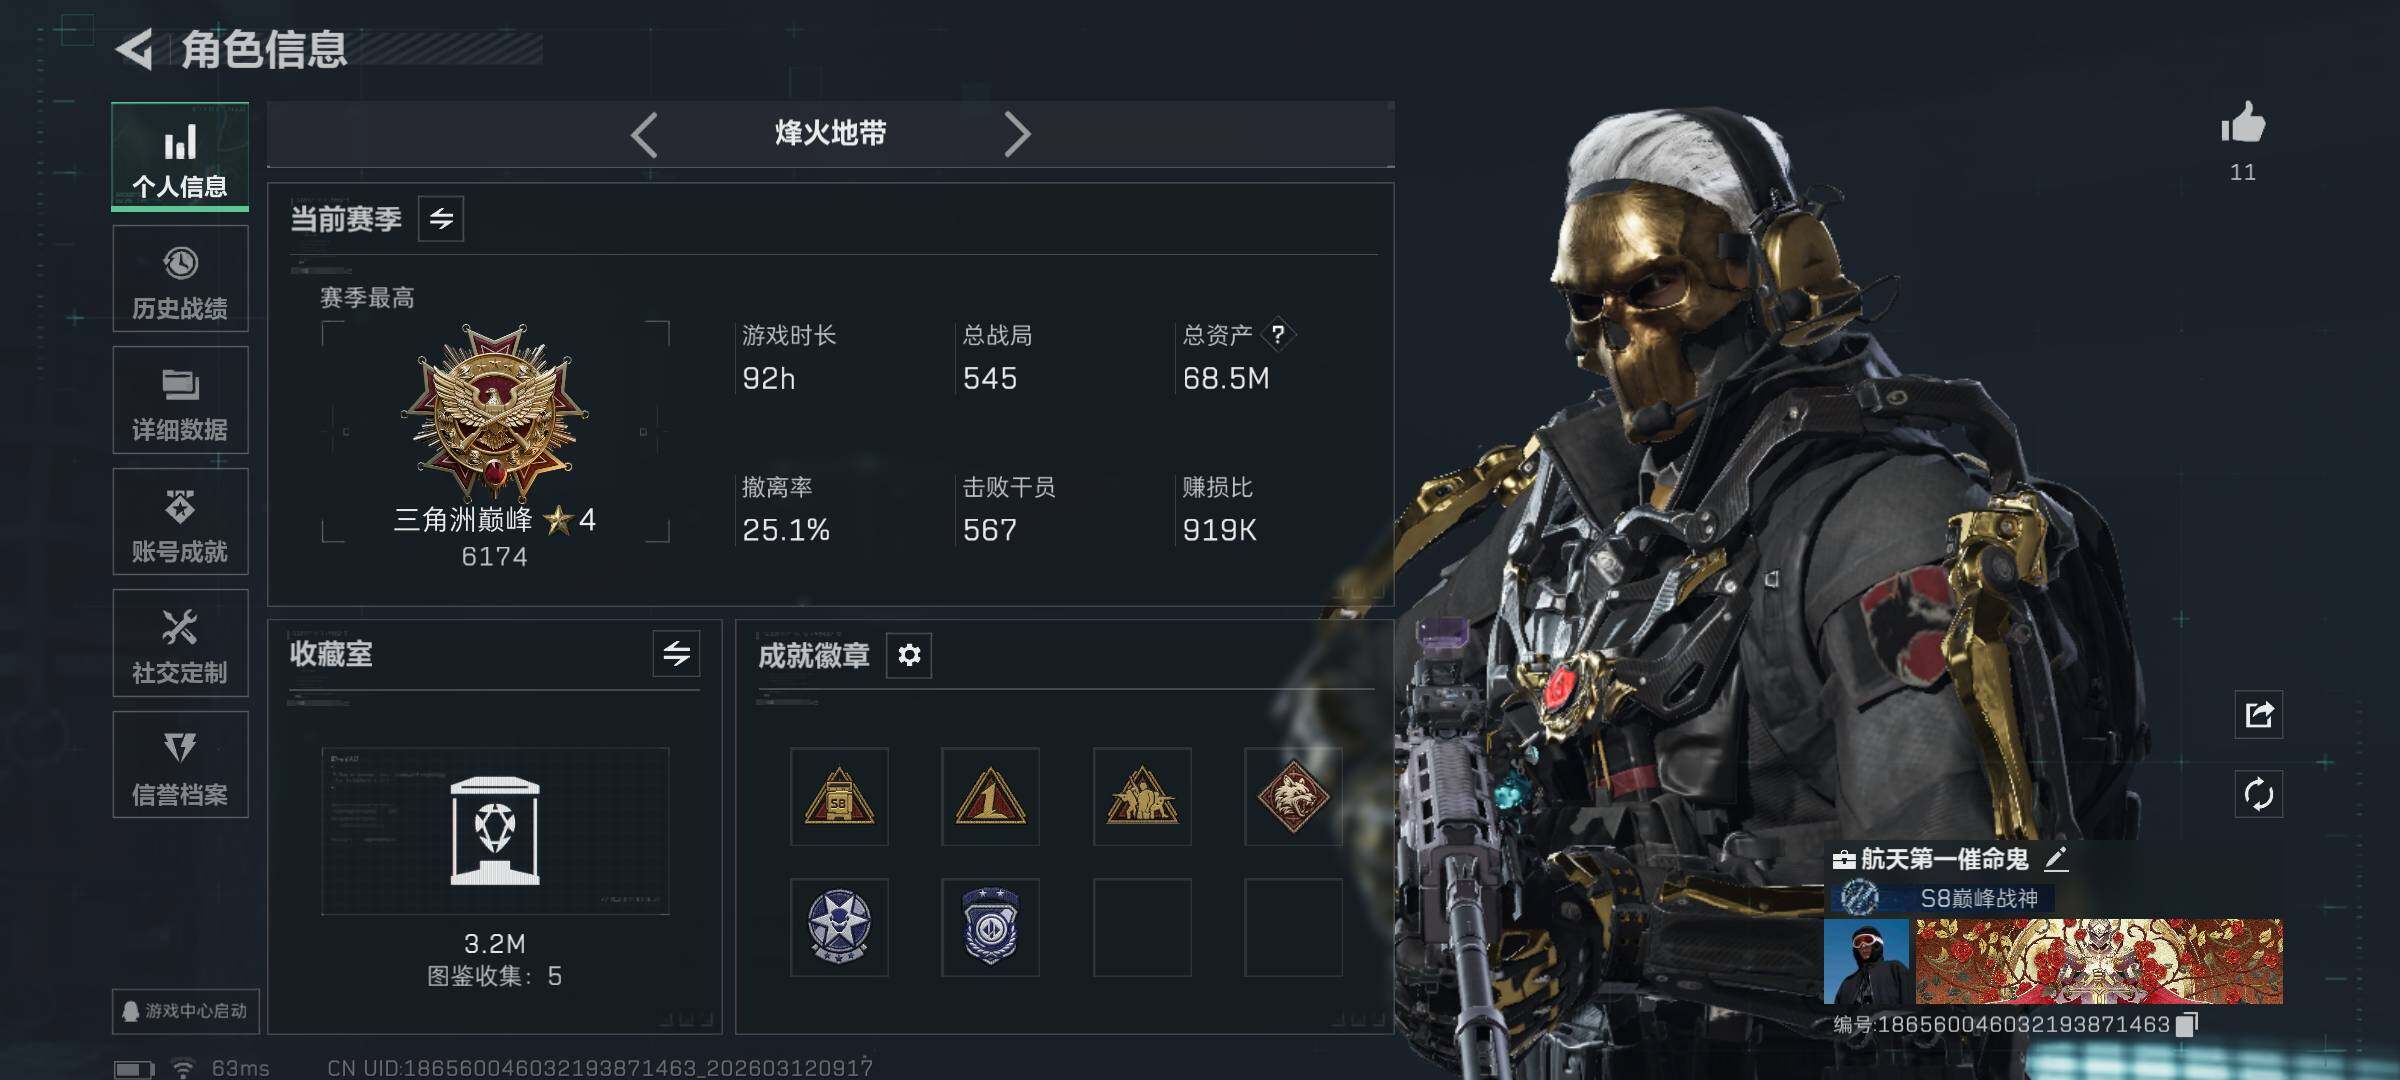2400x1080 pixels.
Task: Refresh the character model with the rotate icon
Action: pos(2259,795)
